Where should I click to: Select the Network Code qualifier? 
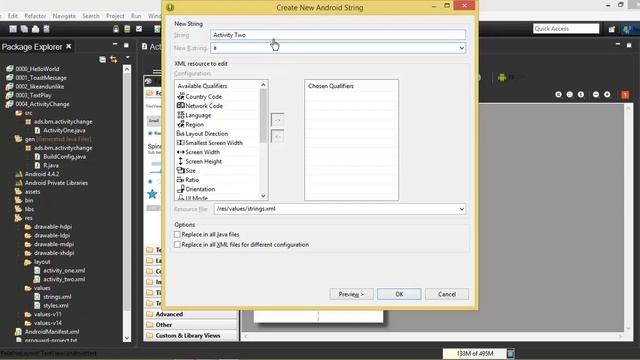200,106
